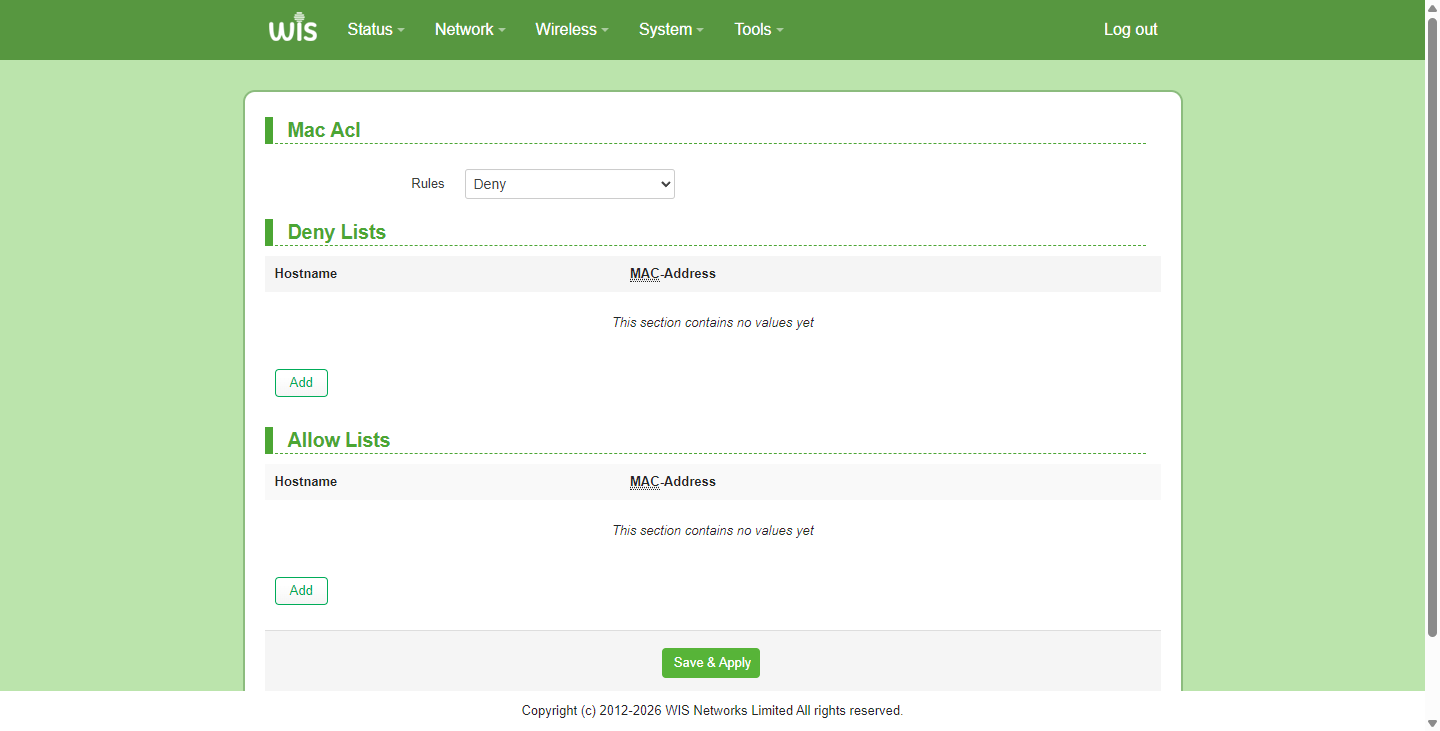Click Save & Apply button
The height and width of the screenshot is (731, 1440).
[711, 663]
